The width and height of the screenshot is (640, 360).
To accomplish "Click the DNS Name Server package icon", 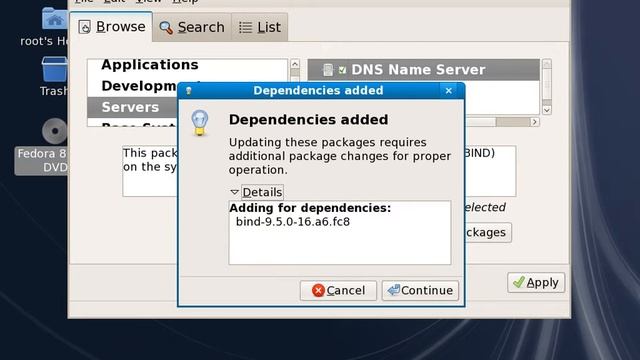I will pyautogui.click(x=328, y=70).
